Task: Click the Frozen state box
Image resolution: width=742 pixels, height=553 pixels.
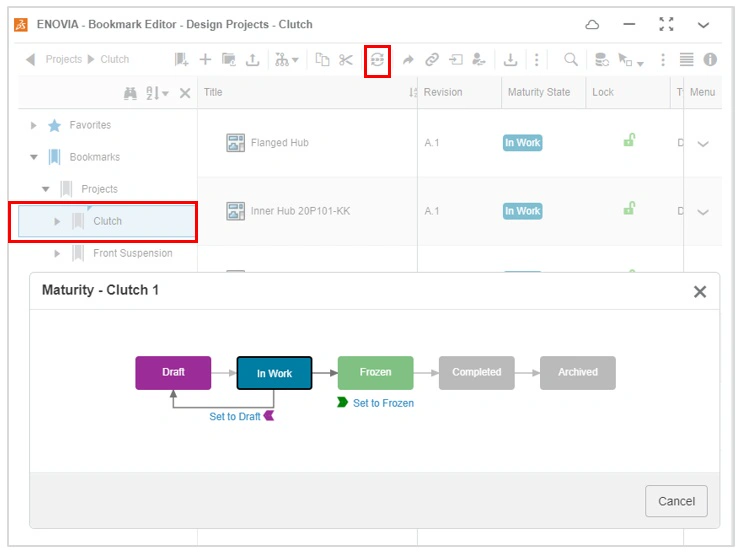Action: pyautogui.click(x=375, y=373)
